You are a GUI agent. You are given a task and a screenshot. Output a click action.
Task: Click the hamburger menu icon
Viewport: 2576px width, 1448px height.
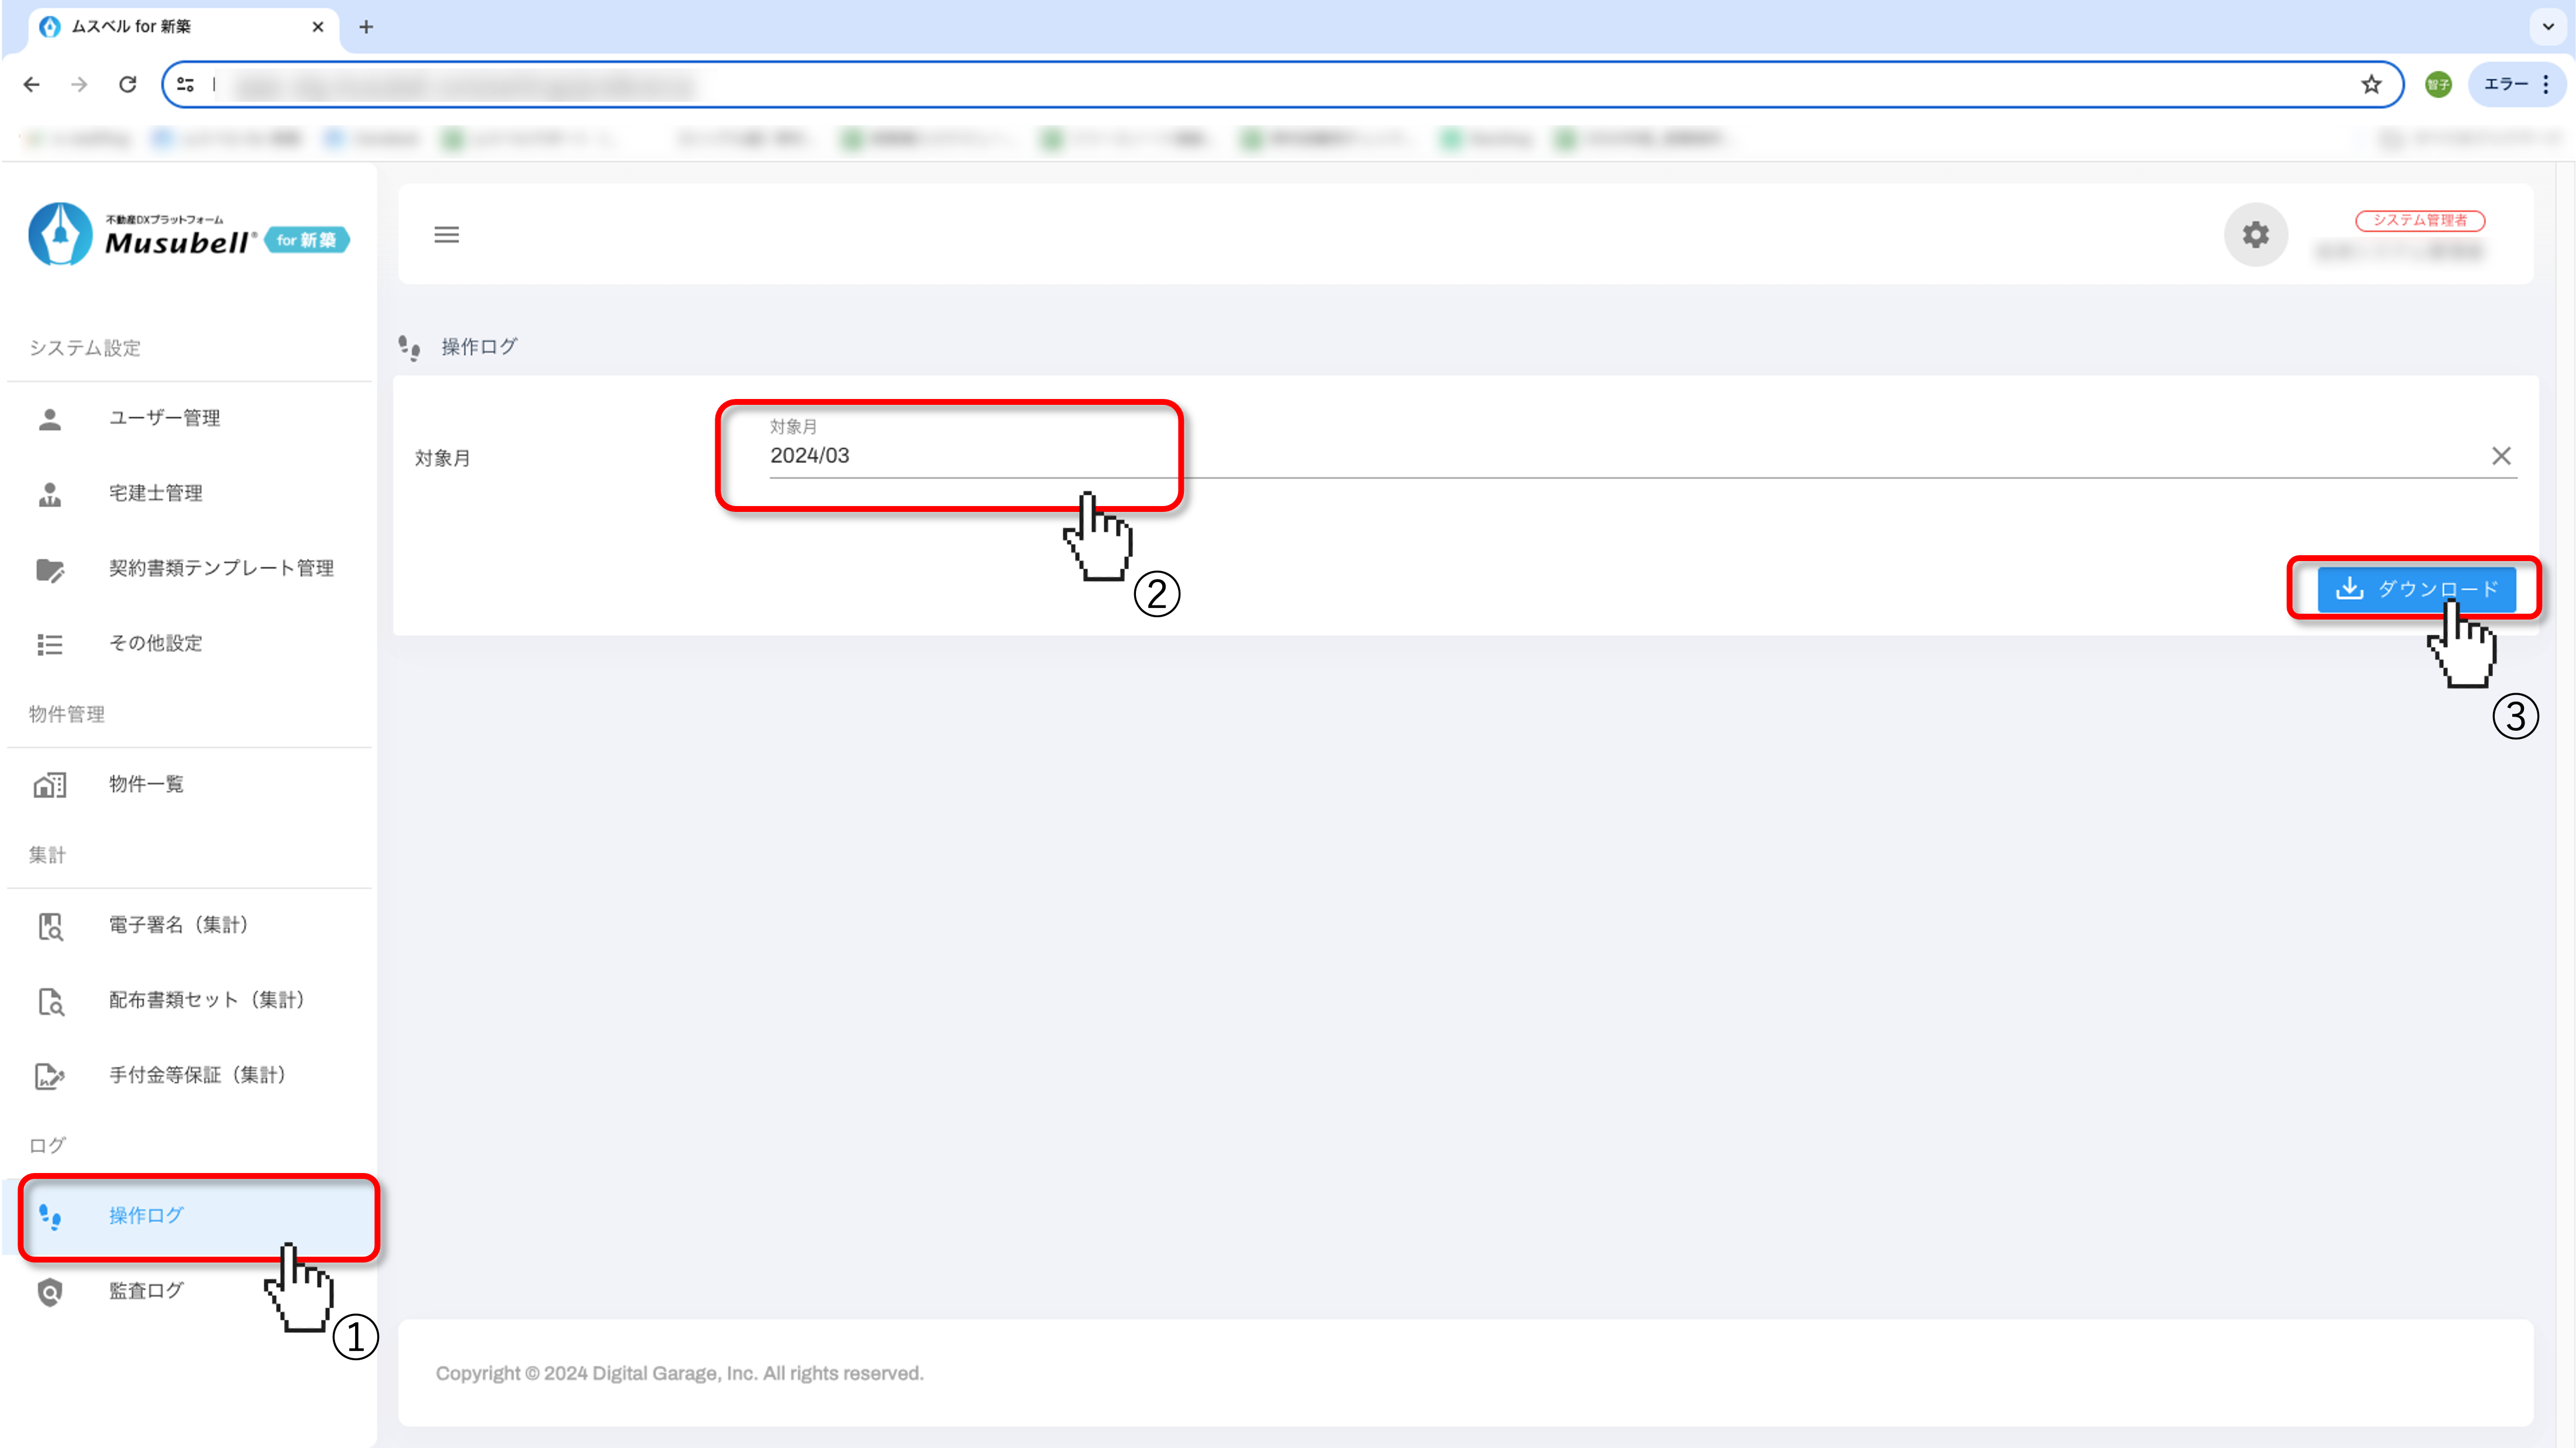click(446, 235)
